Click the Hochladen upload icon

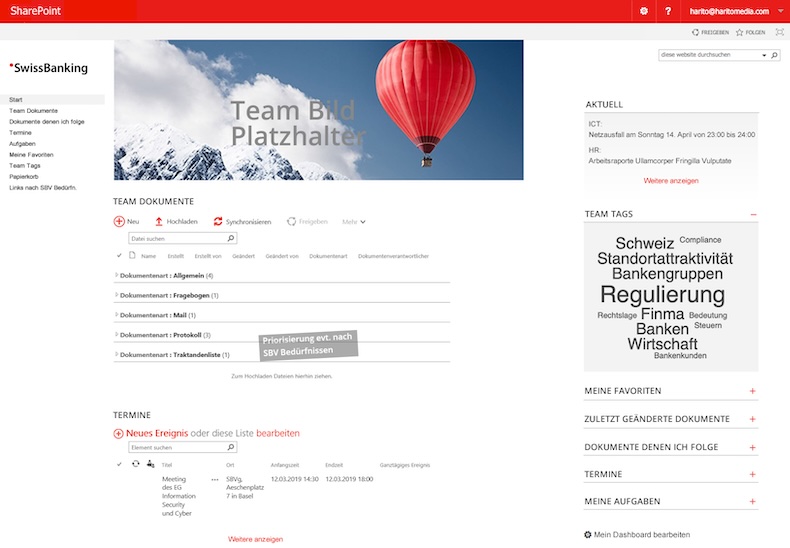158,221
